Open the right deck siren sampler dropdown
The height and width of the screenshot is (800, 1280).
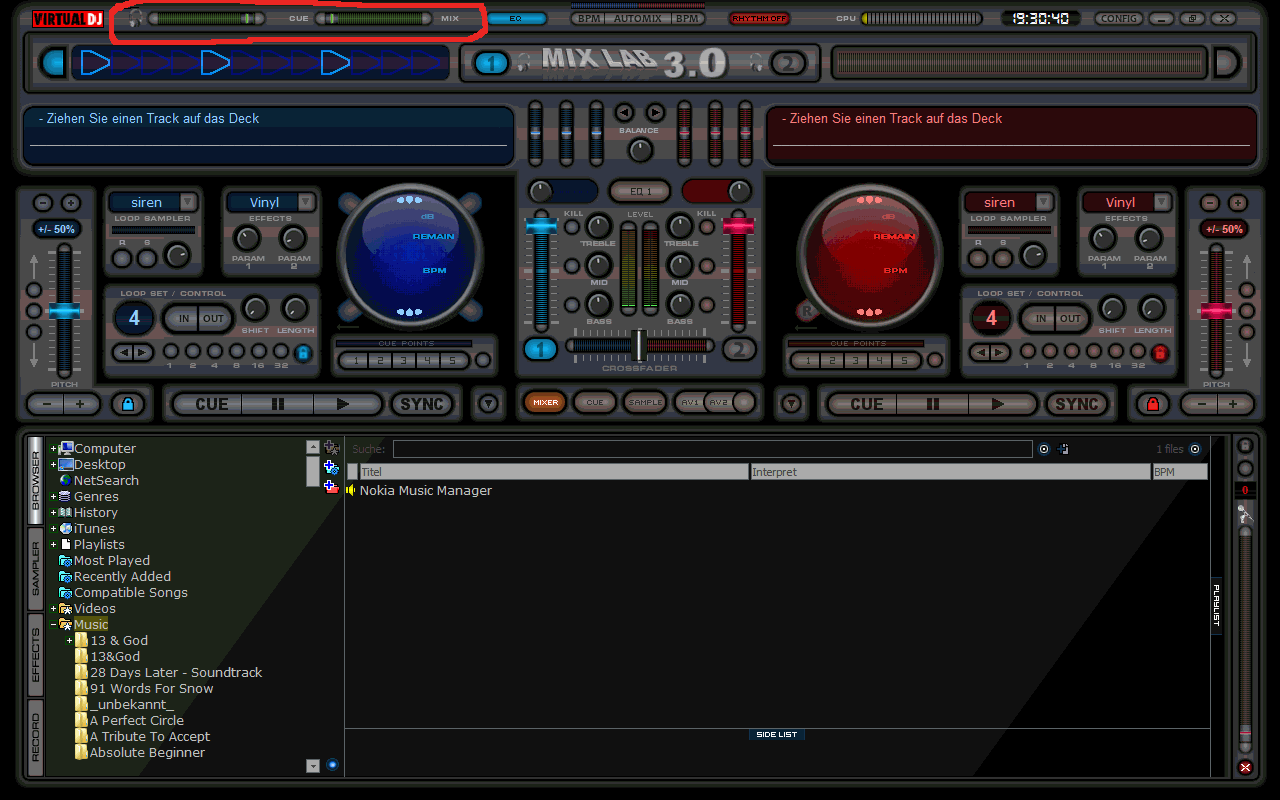tap(1044, 202)
